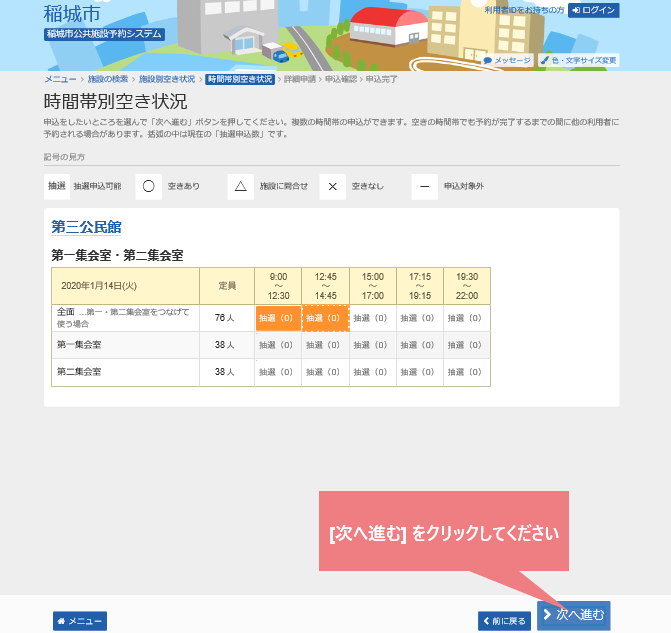Open the 第三公民館 facility link
Screen dimensions: 671x633
[86, 227]
